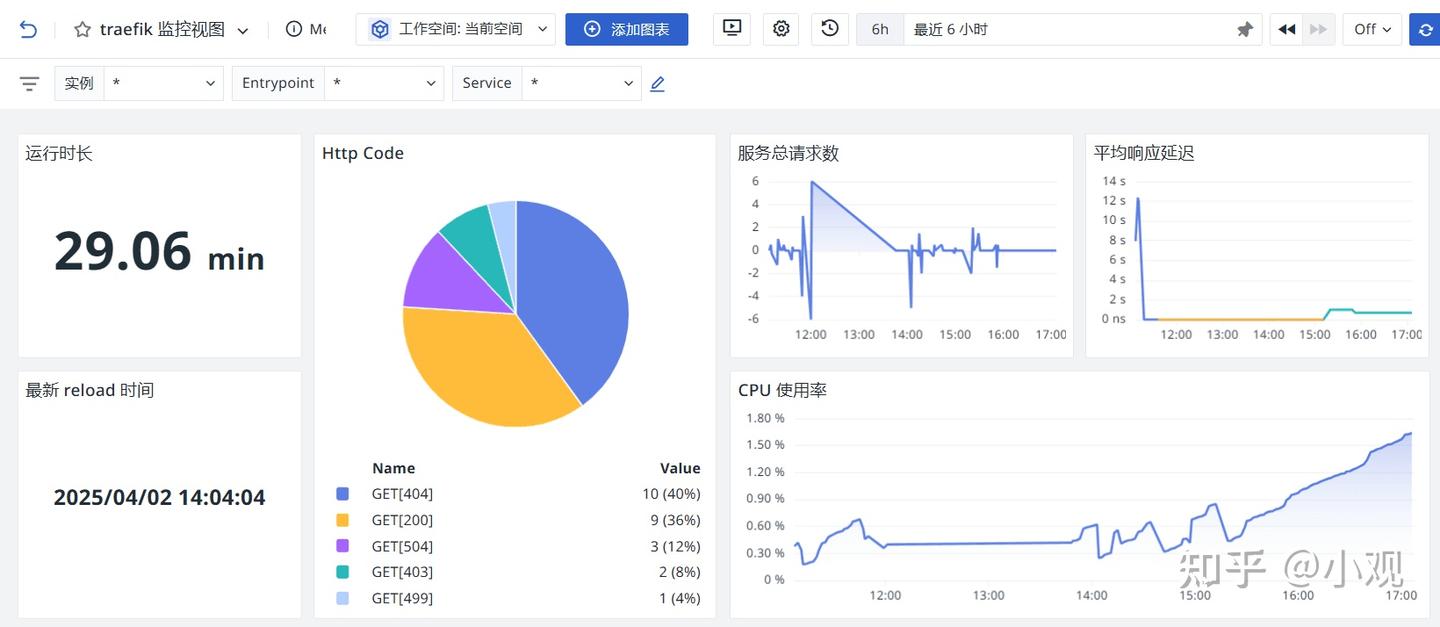Select the 工作空间: 当前空间 workspace selector
Image resolution: width=1440 pixels, height=627 pixels.
455,29
